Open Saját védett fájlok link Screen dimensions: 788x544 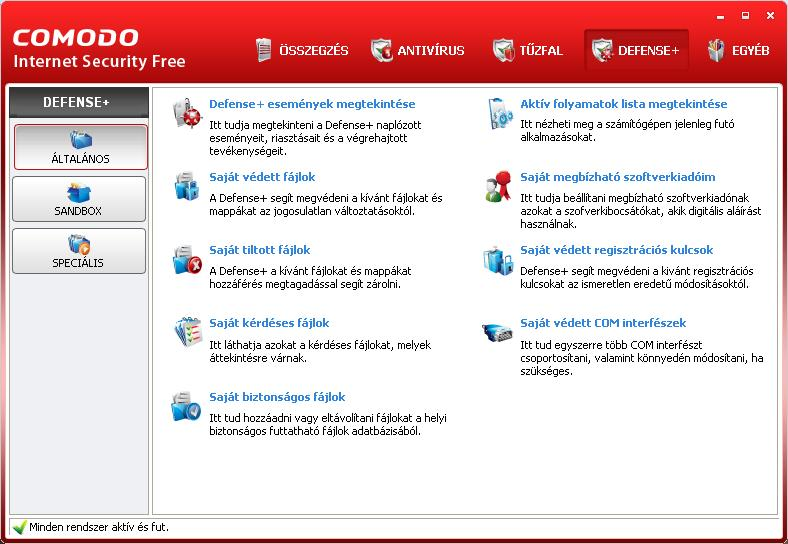[x=262, y=177]
